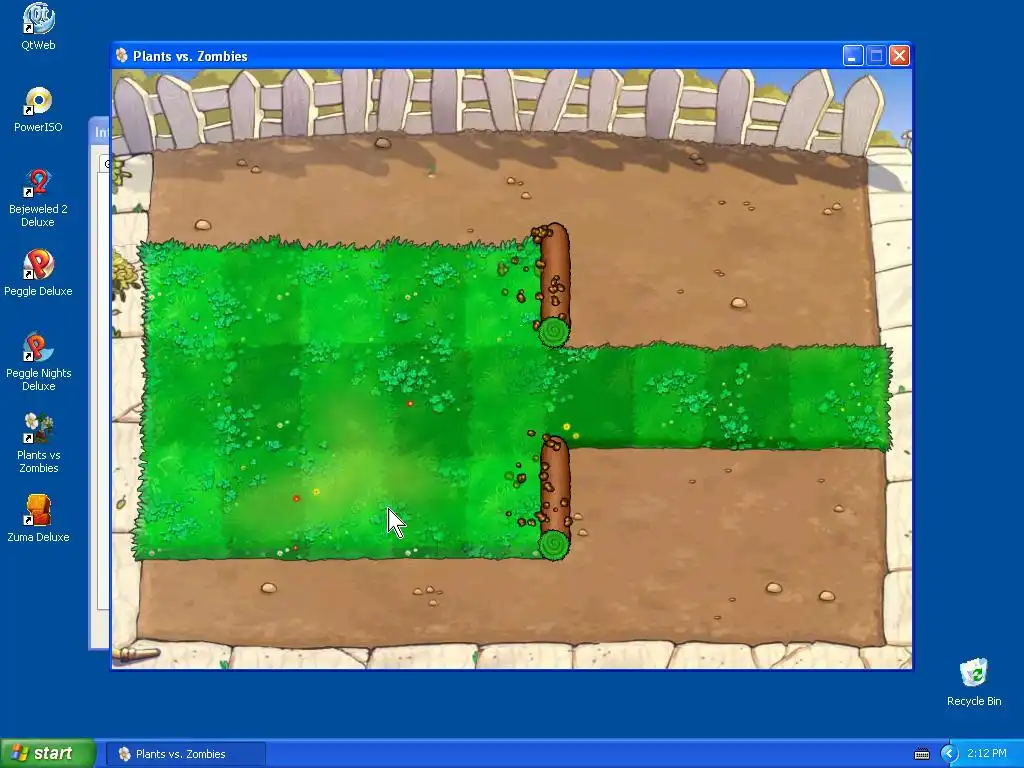Open the QtWeb desktop shortcut

[39, 26]
